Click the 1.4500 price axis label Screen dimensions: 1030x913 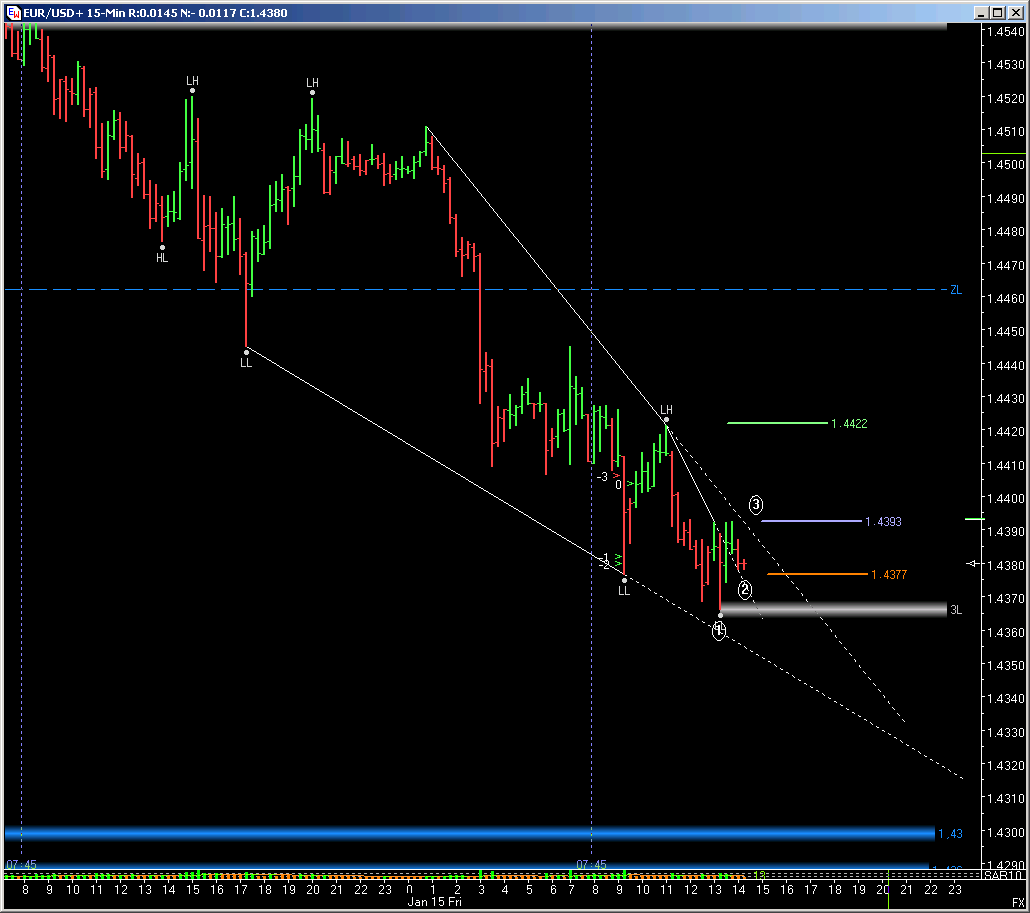(x=1006, y=165)
